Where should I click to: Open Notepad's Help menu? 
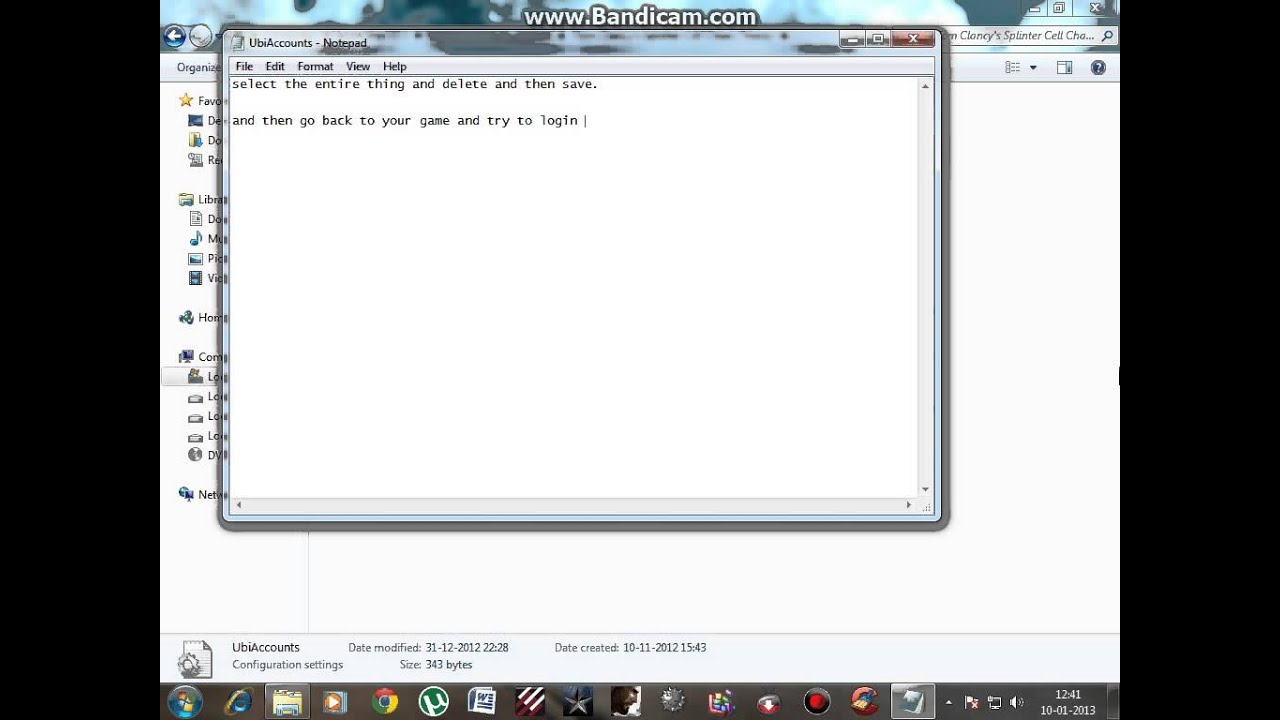[x=395, y=66]
